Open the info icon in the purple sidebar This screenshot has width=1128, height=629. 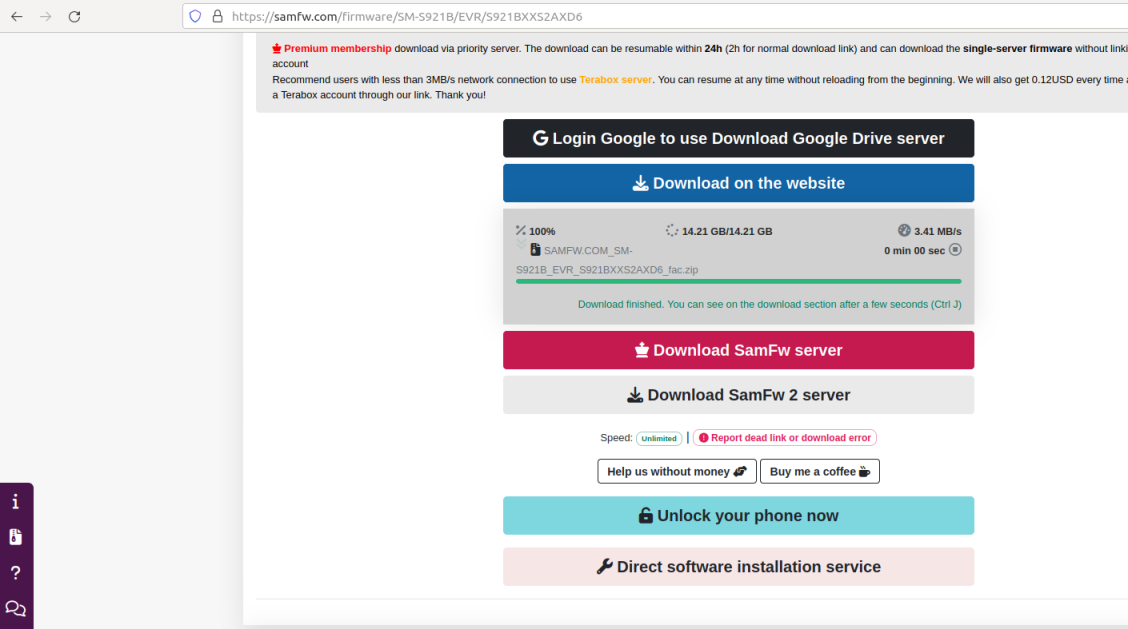[16, 502]
